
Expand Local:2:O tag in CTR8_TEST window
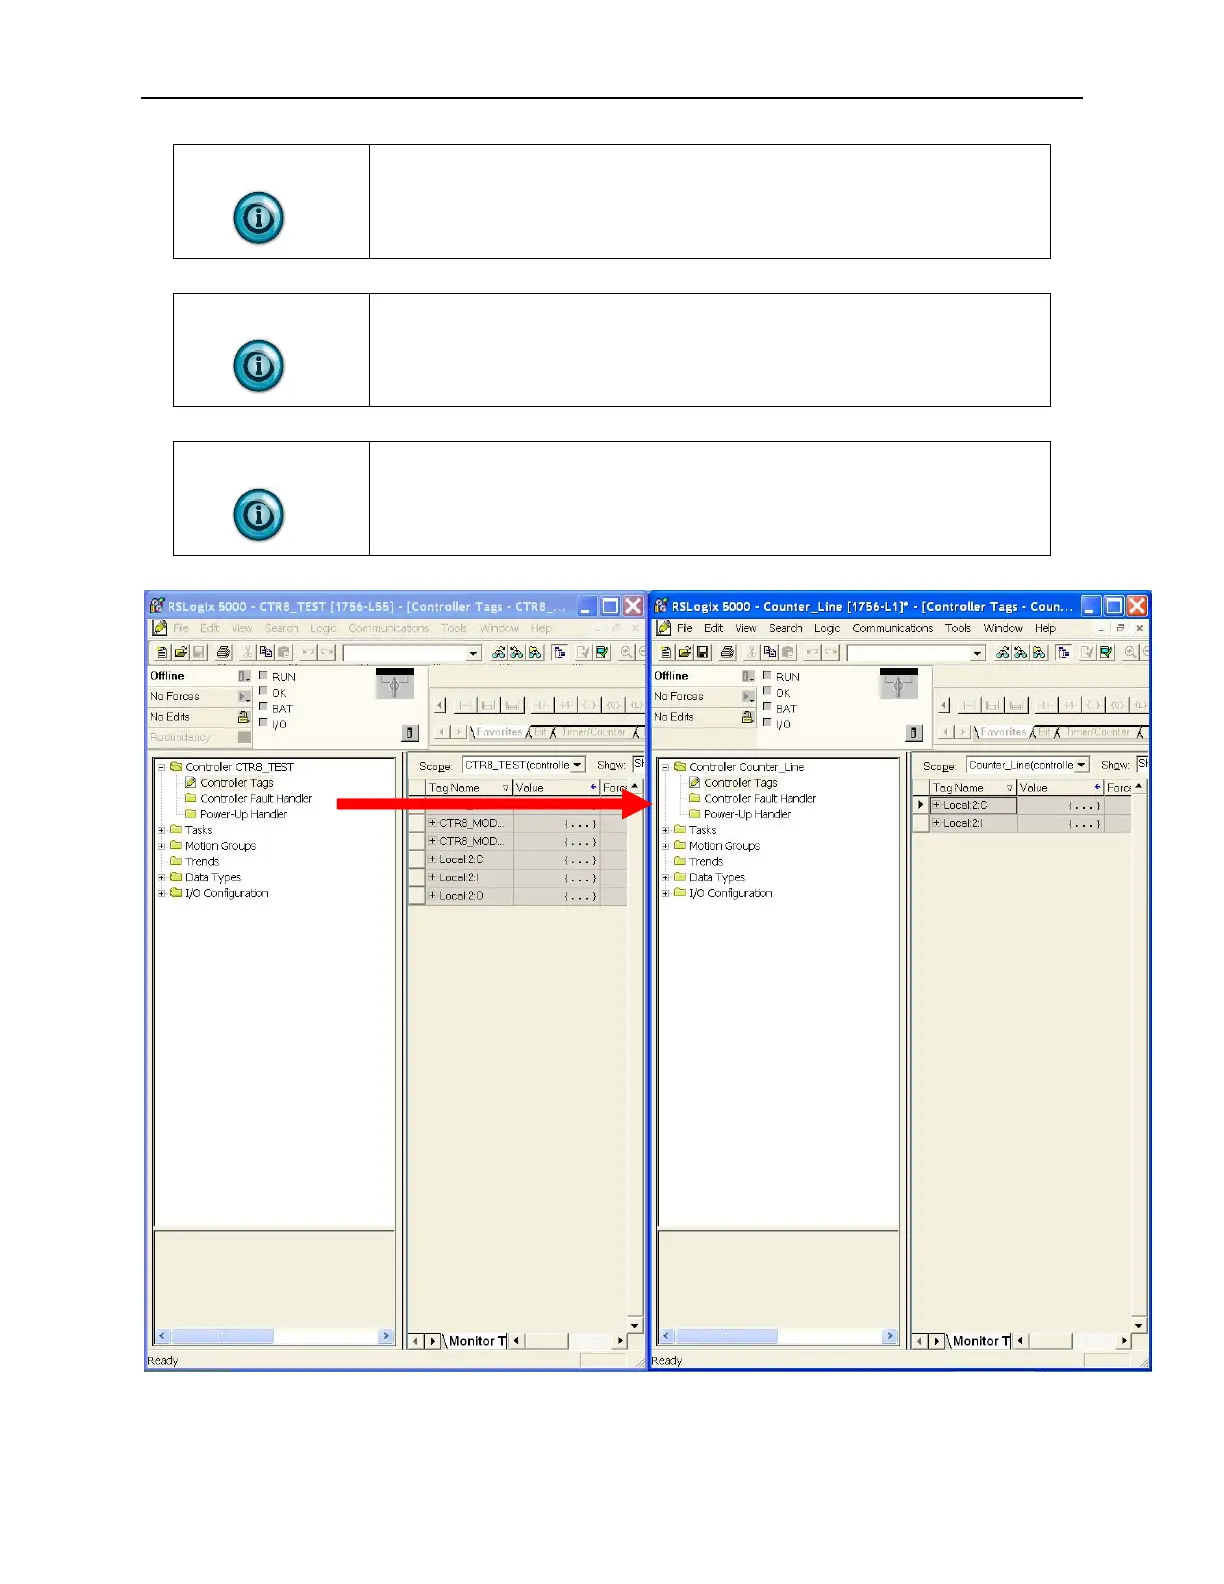[x=432, y=896]
